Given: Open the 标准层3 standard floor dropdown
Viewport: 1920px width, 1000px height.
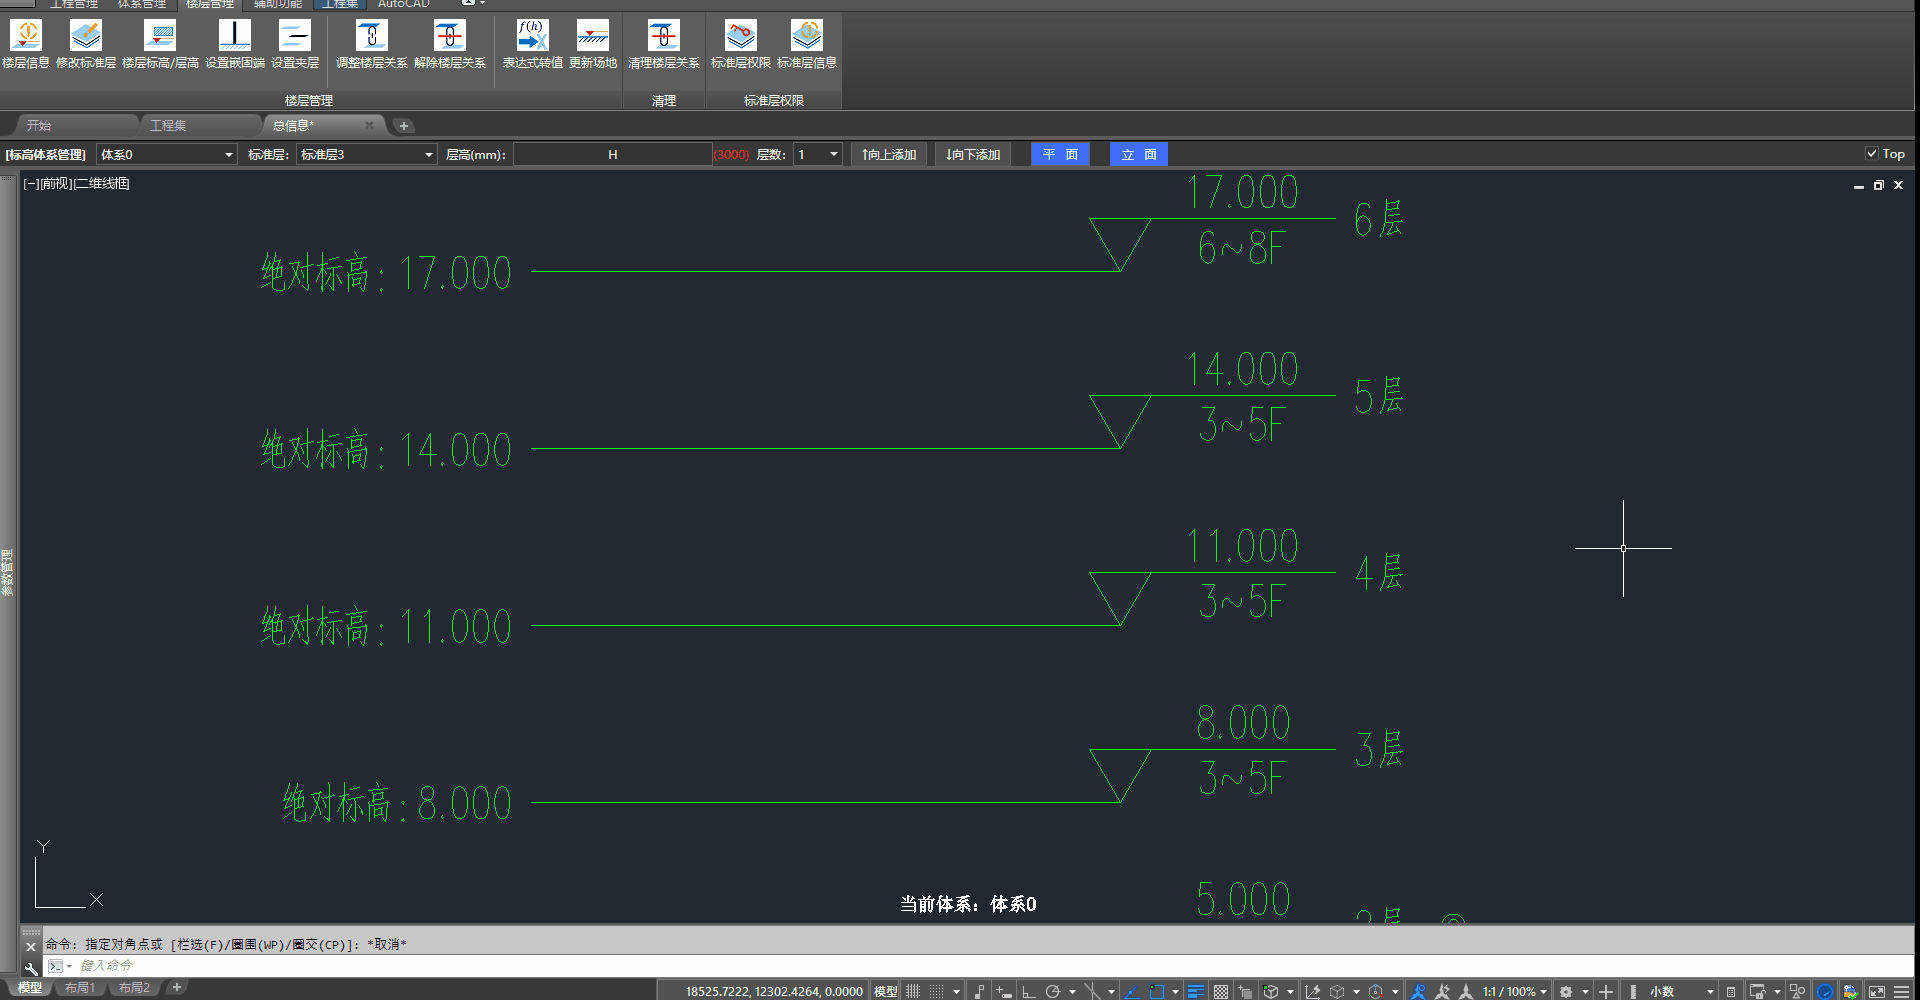Looking at the screenshot, I should [428, 155].
